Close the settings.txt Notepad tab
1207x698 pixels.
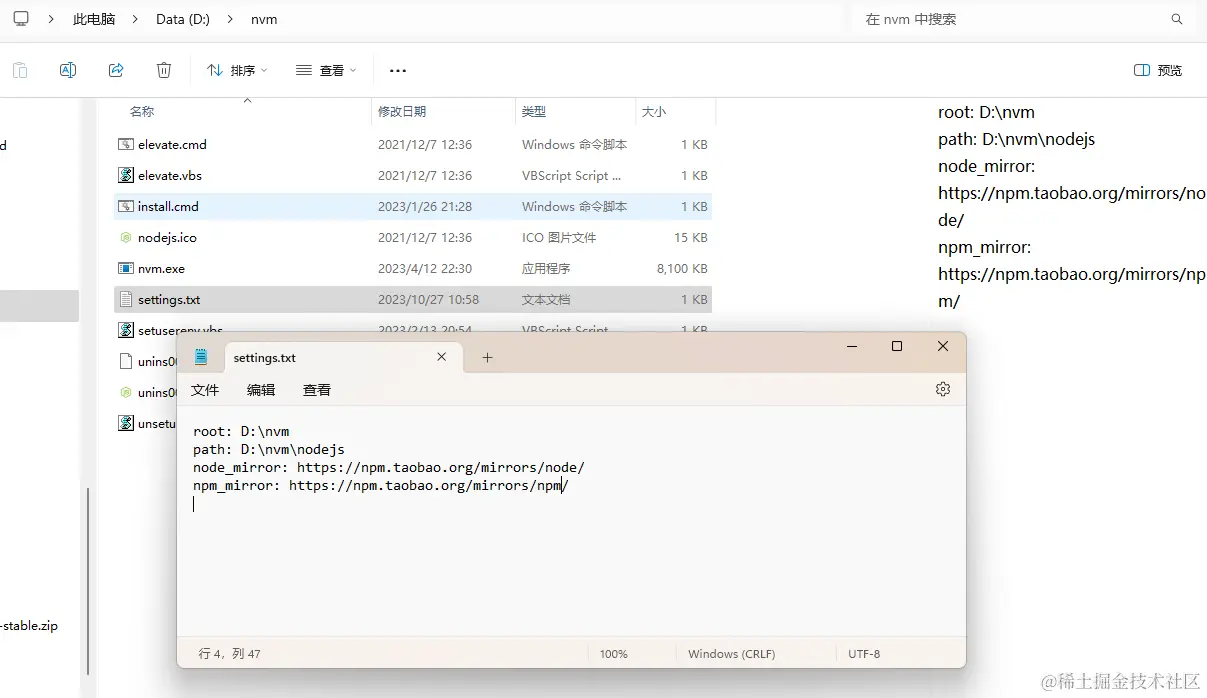point(442,357)
